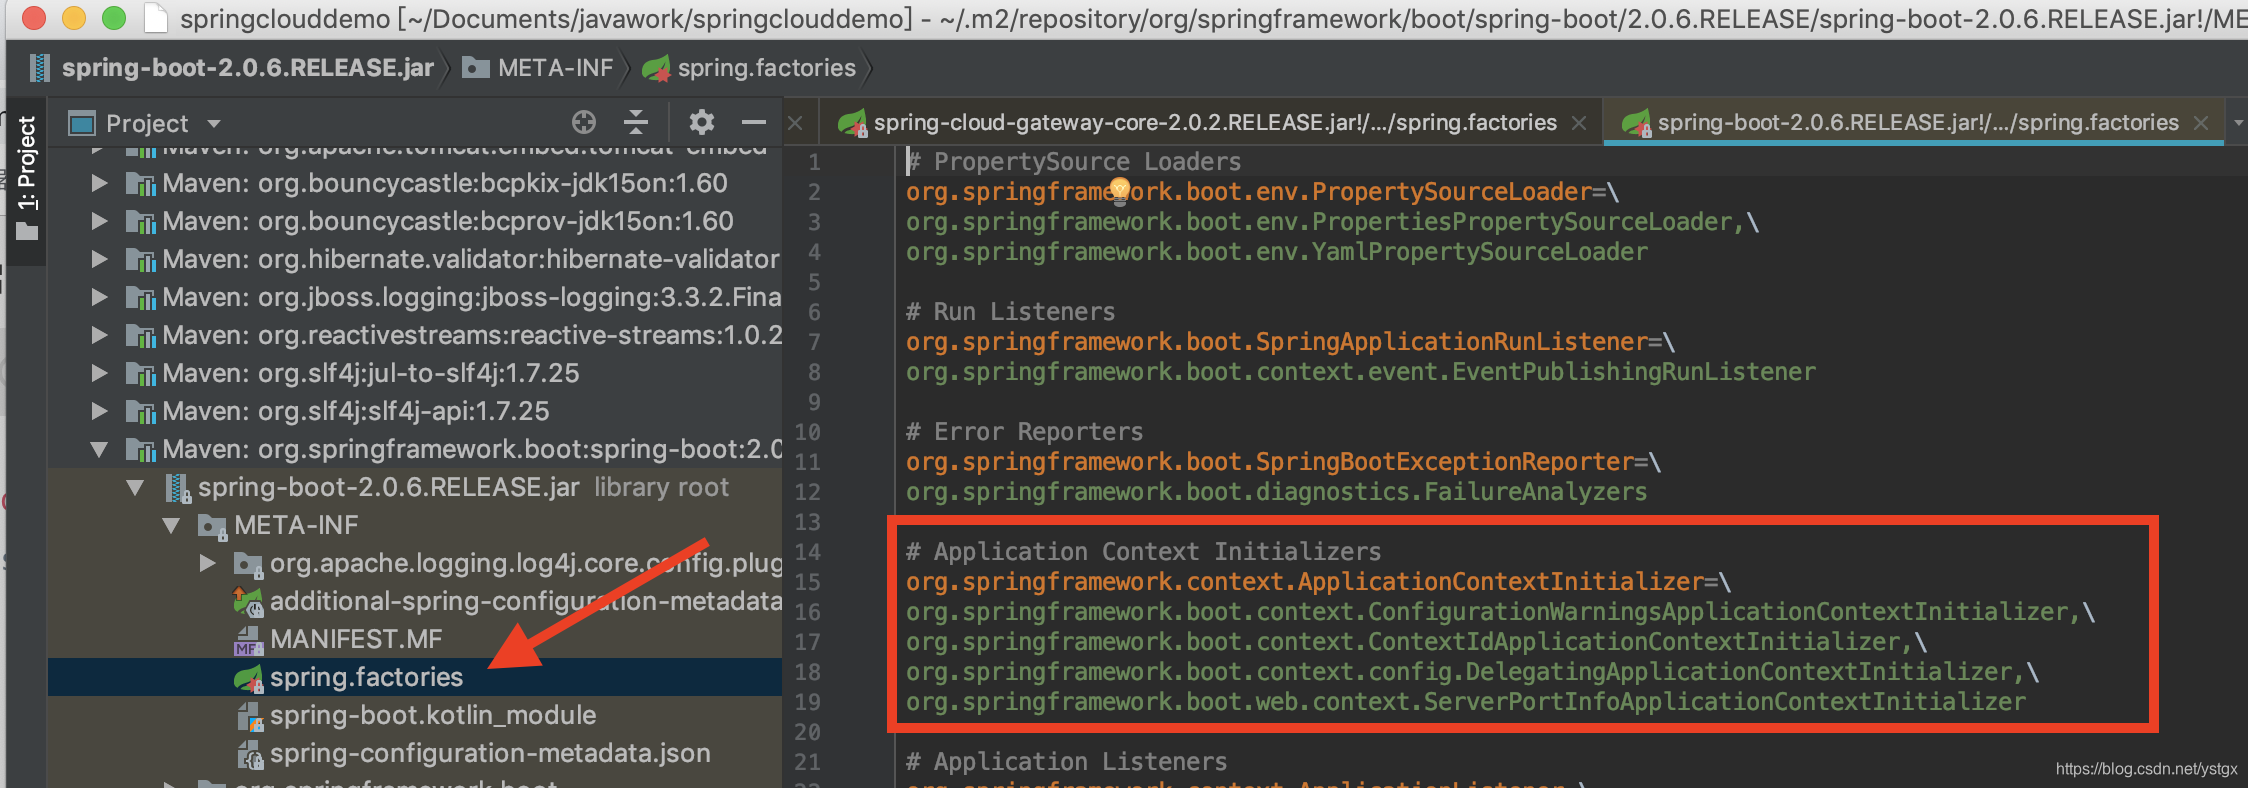This screenshot has height=788, width=2248.
Task: Collapse the META-INF folder in tree
Action: click(171, 526)
